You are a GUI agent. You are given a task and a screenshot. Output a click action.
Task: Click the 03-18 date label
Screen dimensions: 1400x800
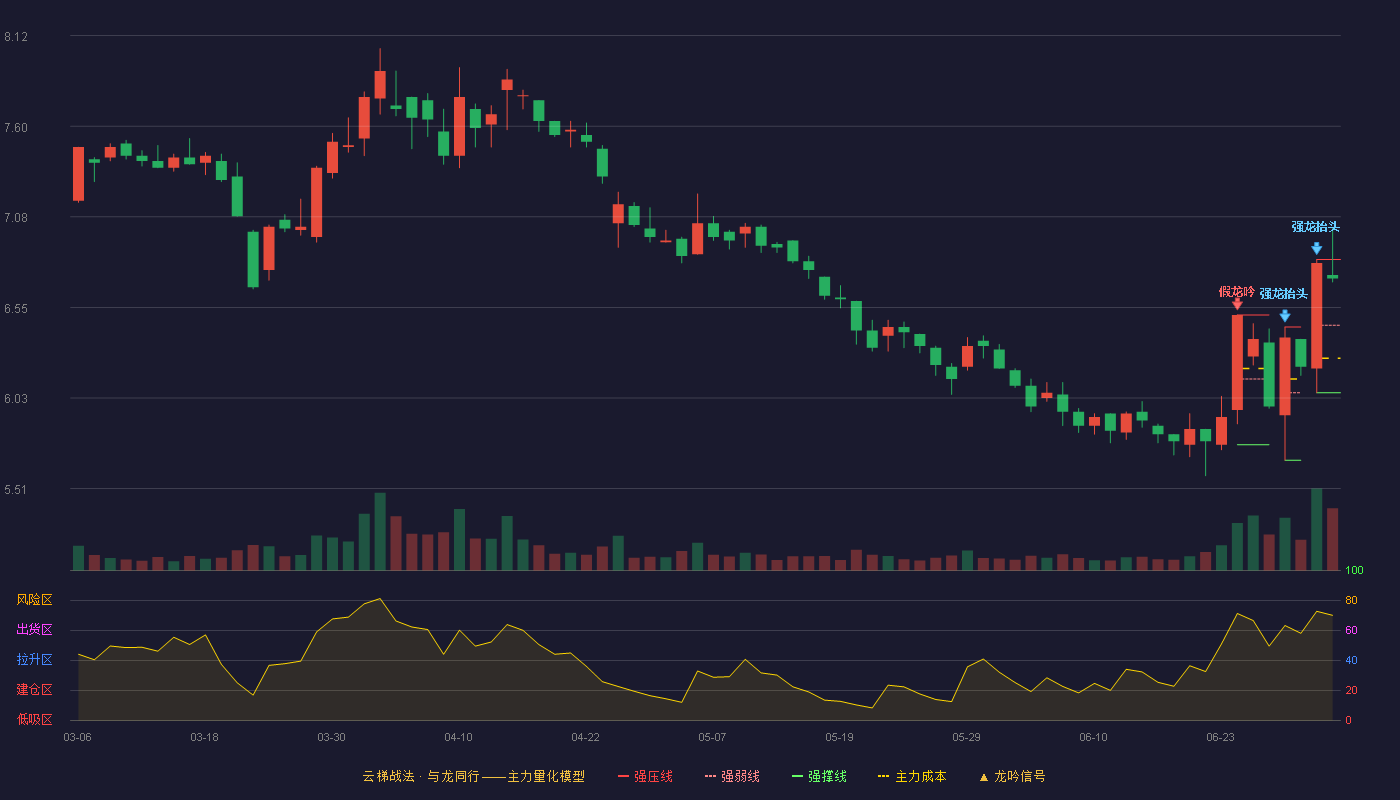(204, 737)
